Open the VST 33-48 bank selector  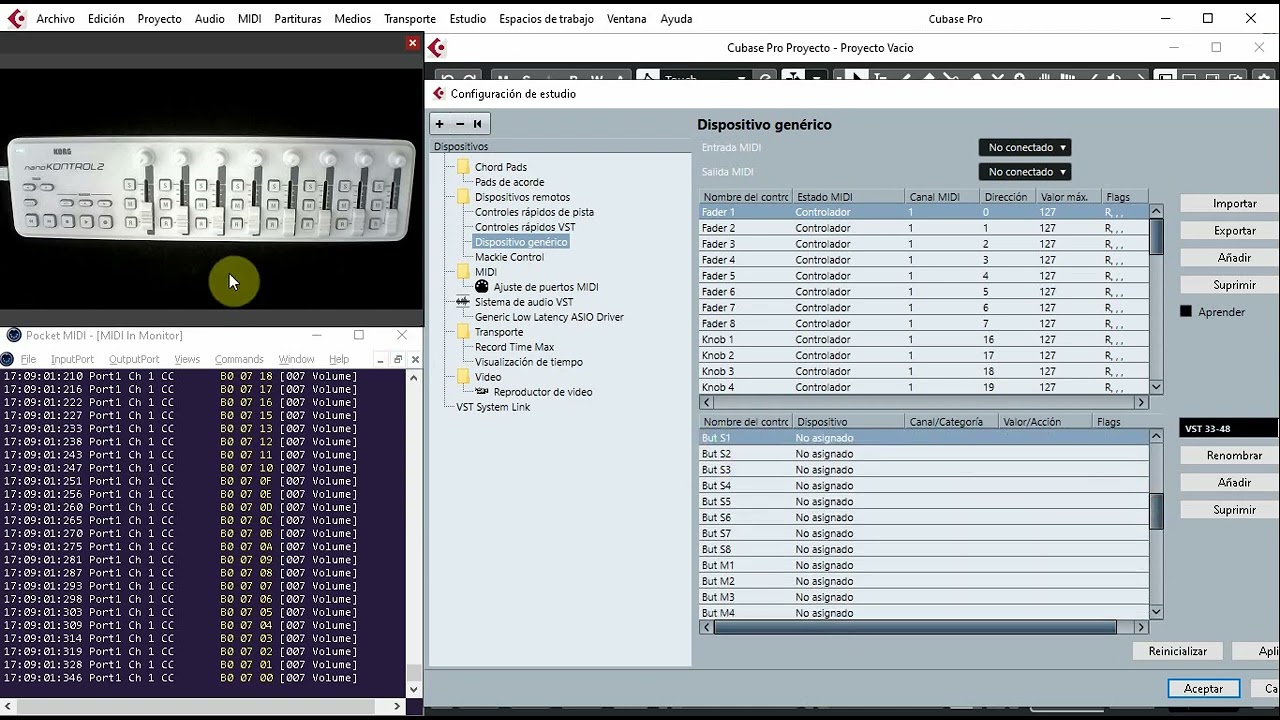click(1229, 429)
